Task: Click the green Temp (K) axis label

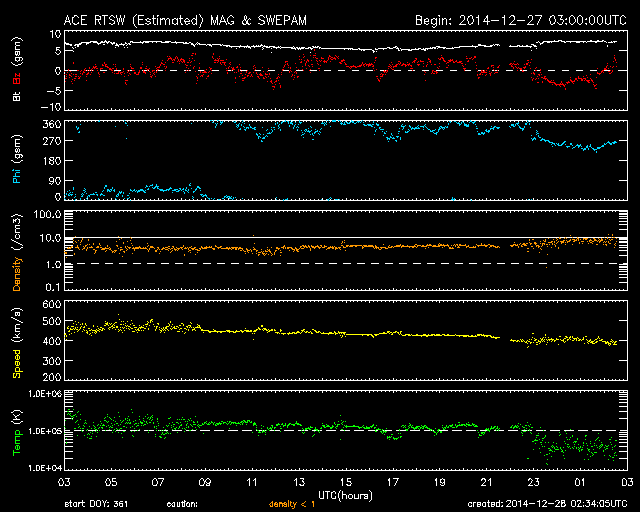Action: (18, 432)
